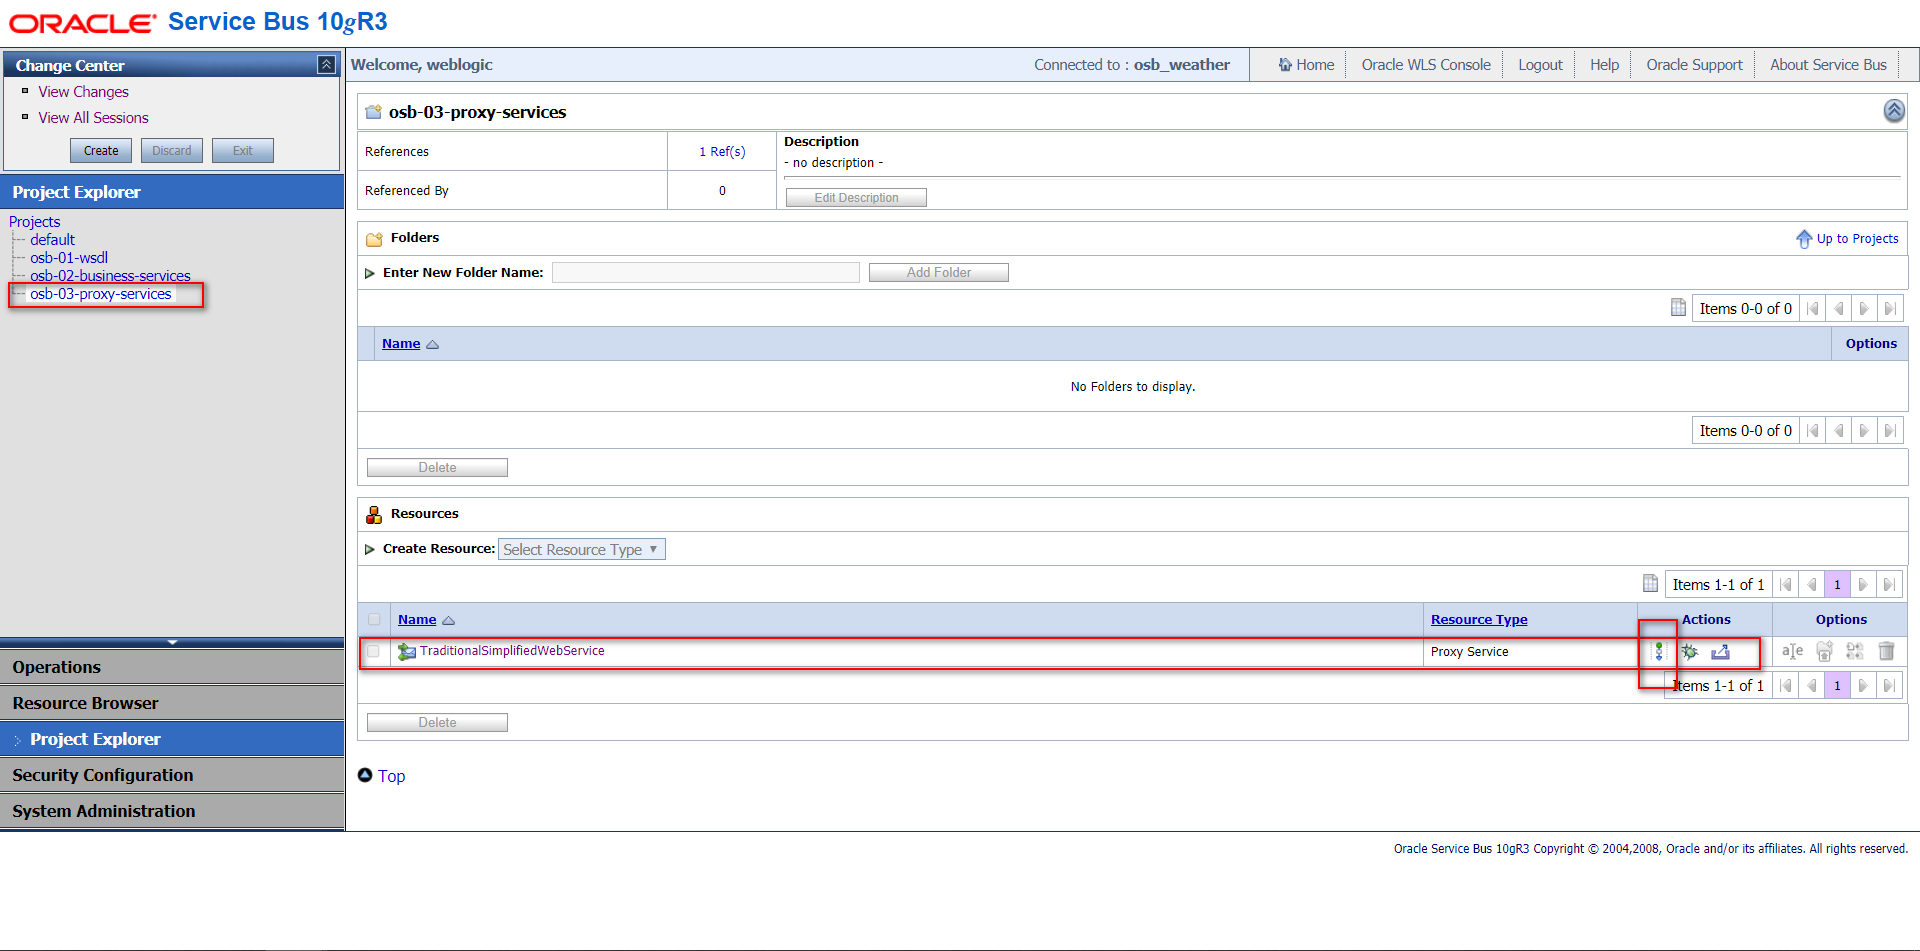Launch test console bug icon for proxy service
The width and height of the screenshot is (1920, 951).
click(x=1690, y=652)
